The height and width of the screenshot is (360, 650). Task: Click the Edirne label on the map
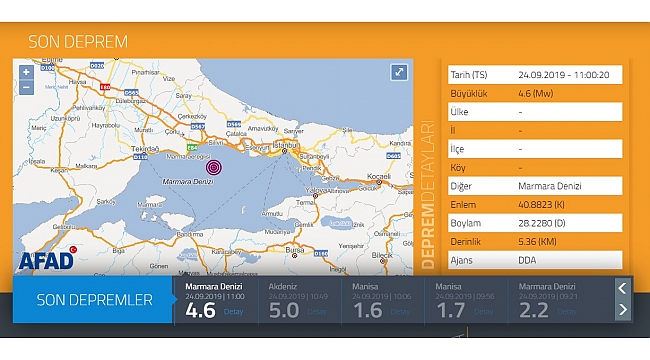coord(52,60)
